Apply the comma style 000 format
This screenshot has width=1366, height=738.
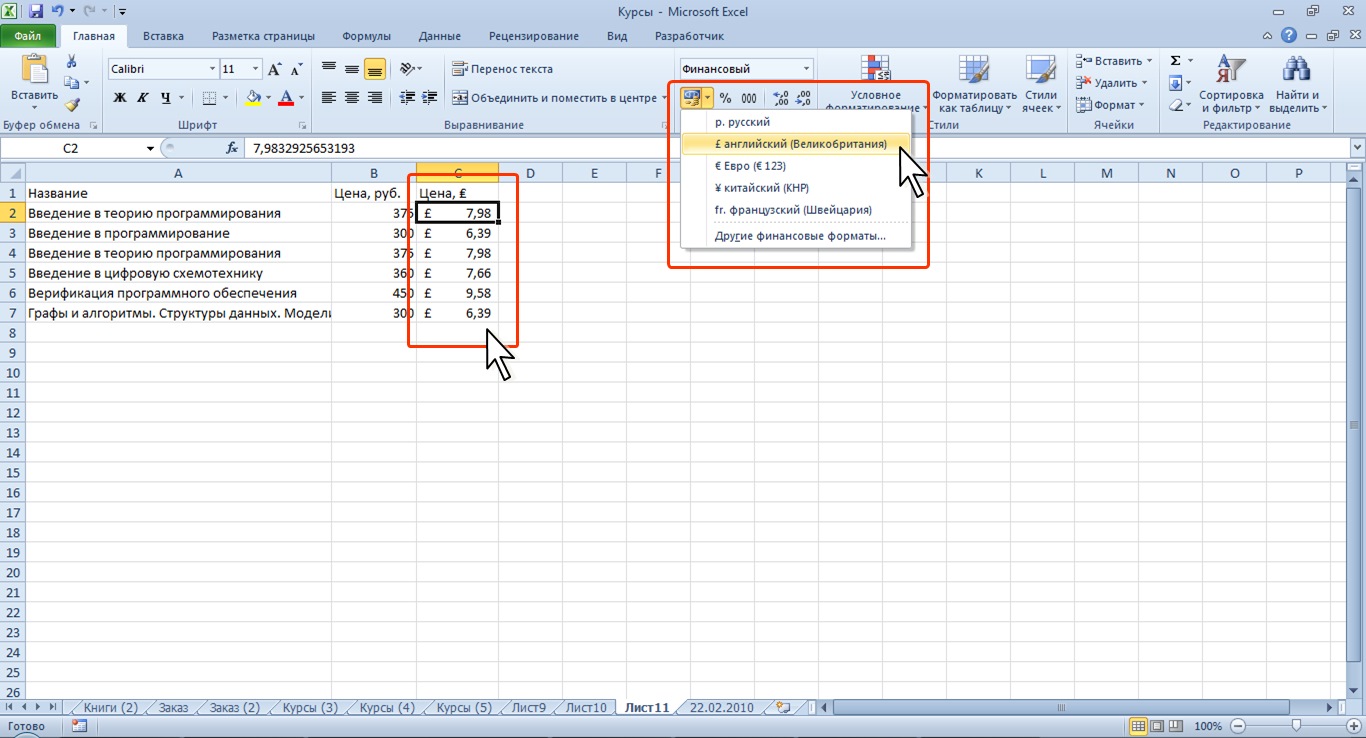[x=748, y=98]
